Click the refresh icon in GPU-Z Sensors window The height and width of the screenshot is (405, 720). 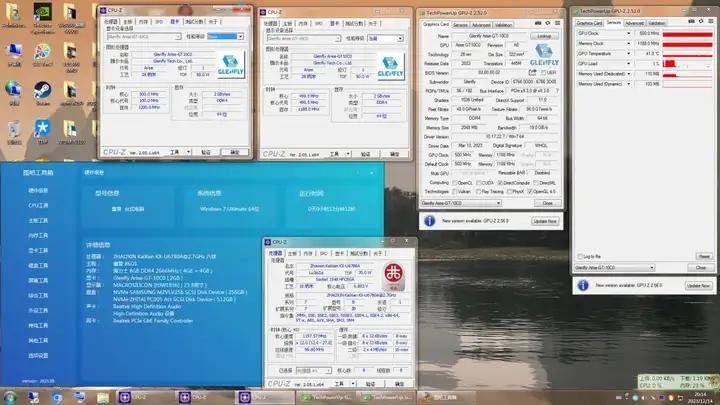point(701,21)
